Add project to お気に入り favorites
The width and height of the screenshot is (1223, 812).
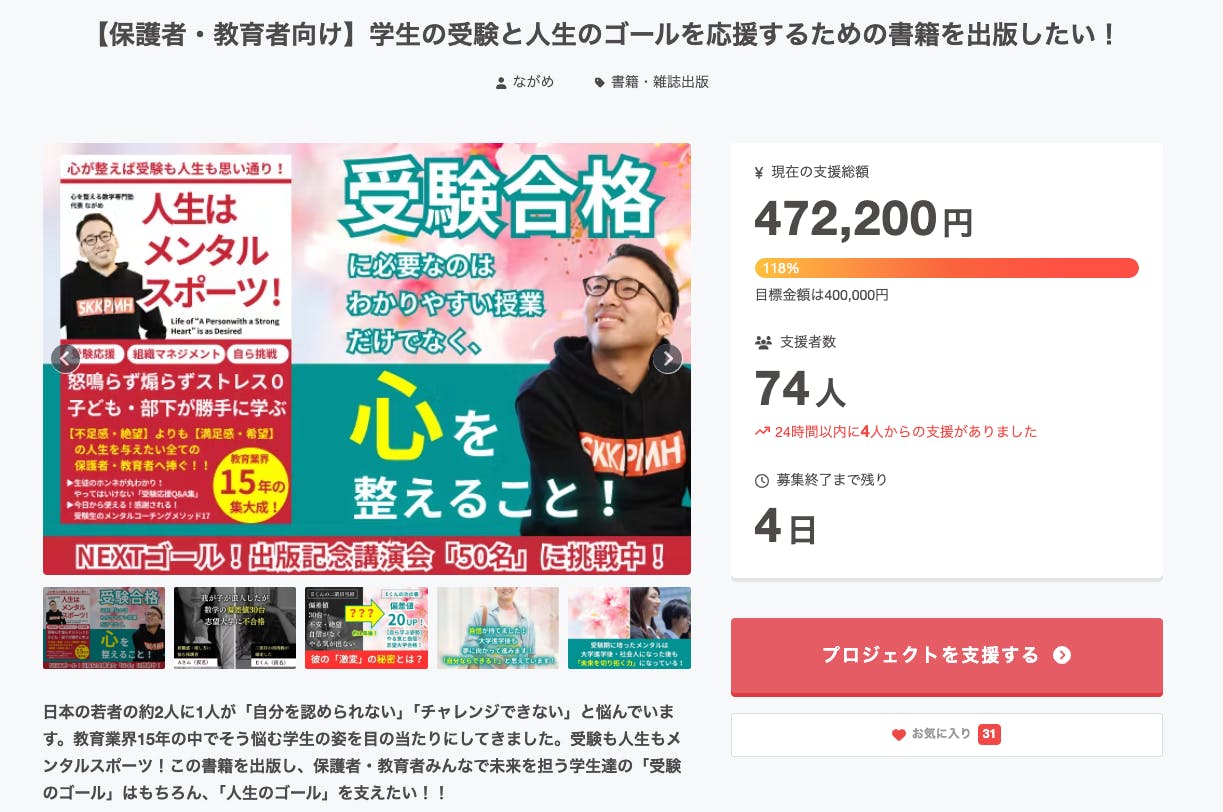pyautogui.click(x=946, y=735)
